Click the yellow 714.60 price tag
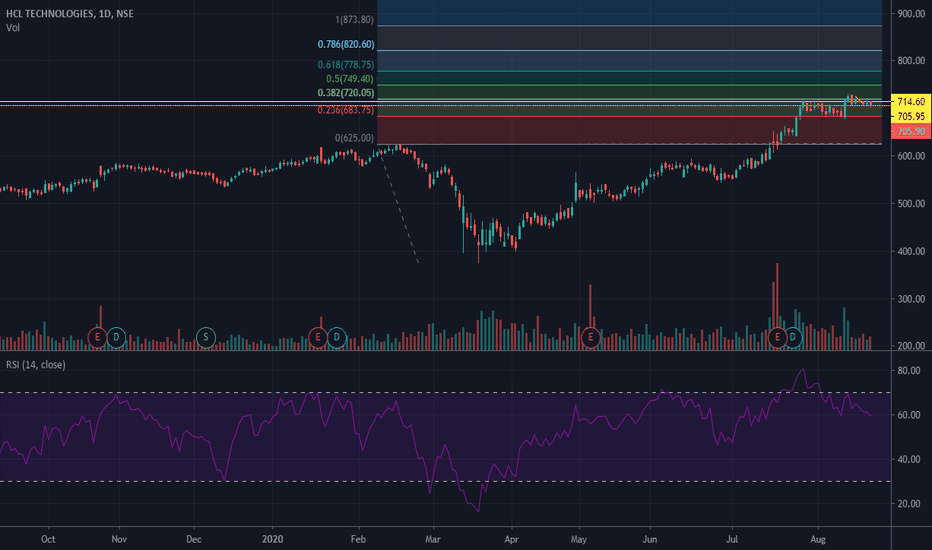The height and width of the screenshot is (550, 932). tap(911, 102)
